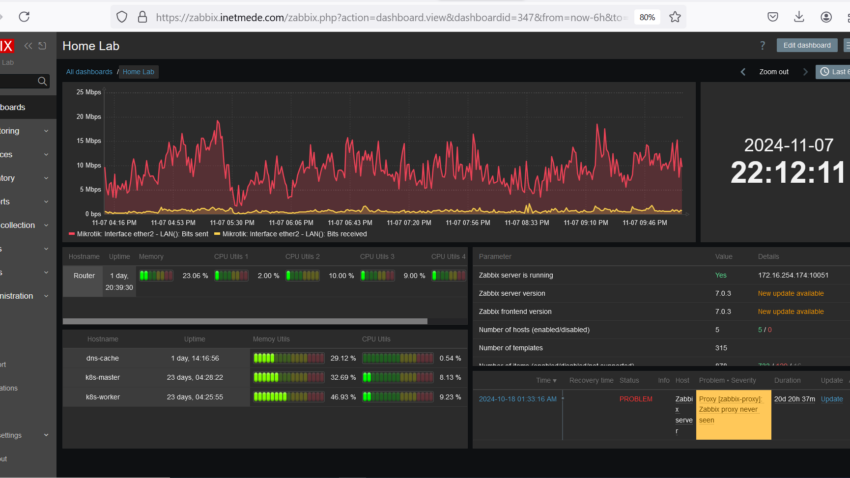The image size is (850, 478).
Task: Open the Pocket save icon
Action: 773,17
